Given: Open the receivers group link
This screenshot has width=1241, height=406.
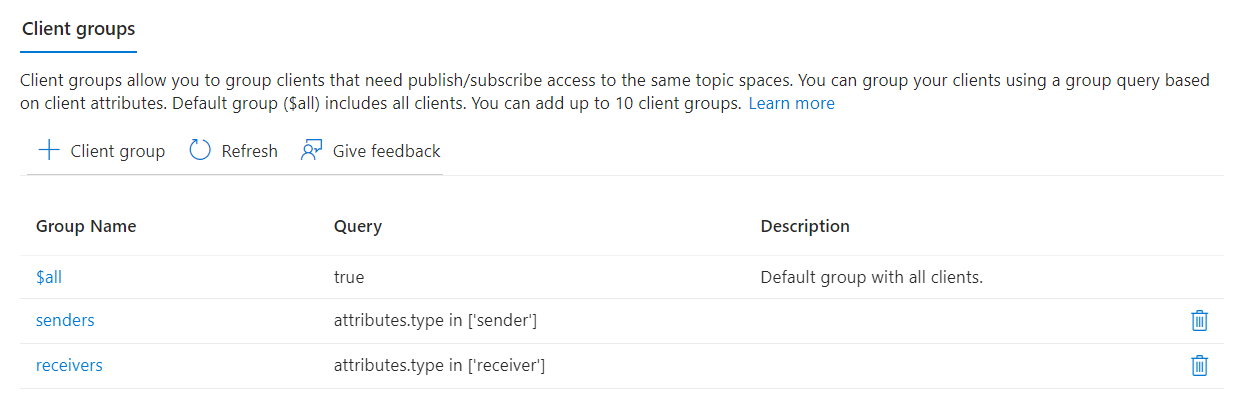Looking at the screenshot, I should point(69,366).
